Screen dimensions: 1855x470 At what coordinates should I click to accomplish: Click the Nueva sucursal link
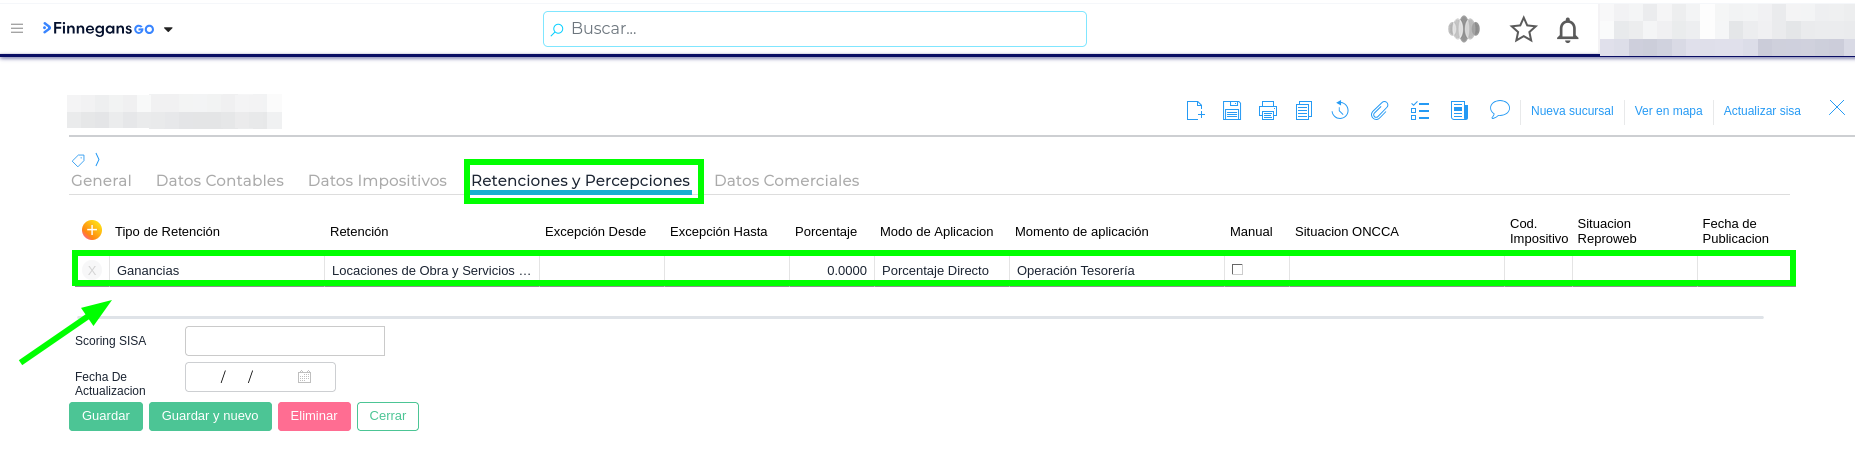click(1571, 111)
